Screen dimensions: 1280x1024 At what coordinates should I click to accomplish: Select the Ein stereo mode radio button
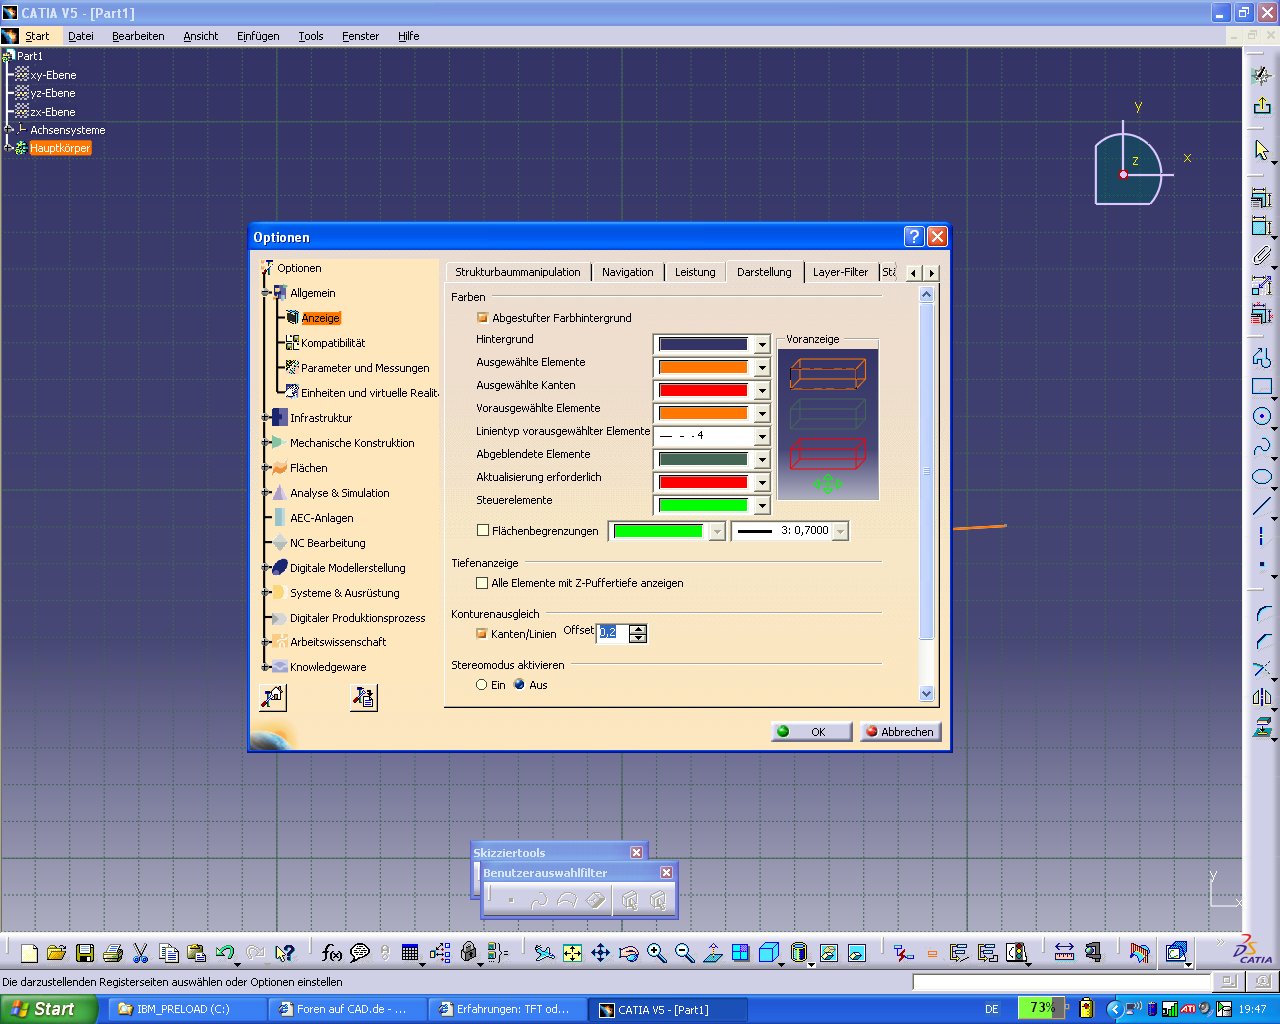482,685
